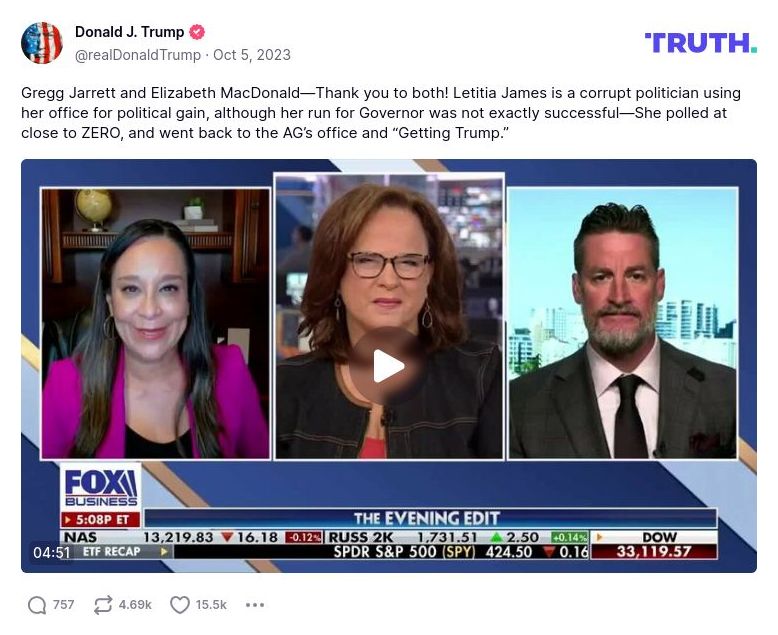Screen dimensions: 778x635
Task: Click the Oct 5, 2023 timestamp
Action: (x=252, y=55)
